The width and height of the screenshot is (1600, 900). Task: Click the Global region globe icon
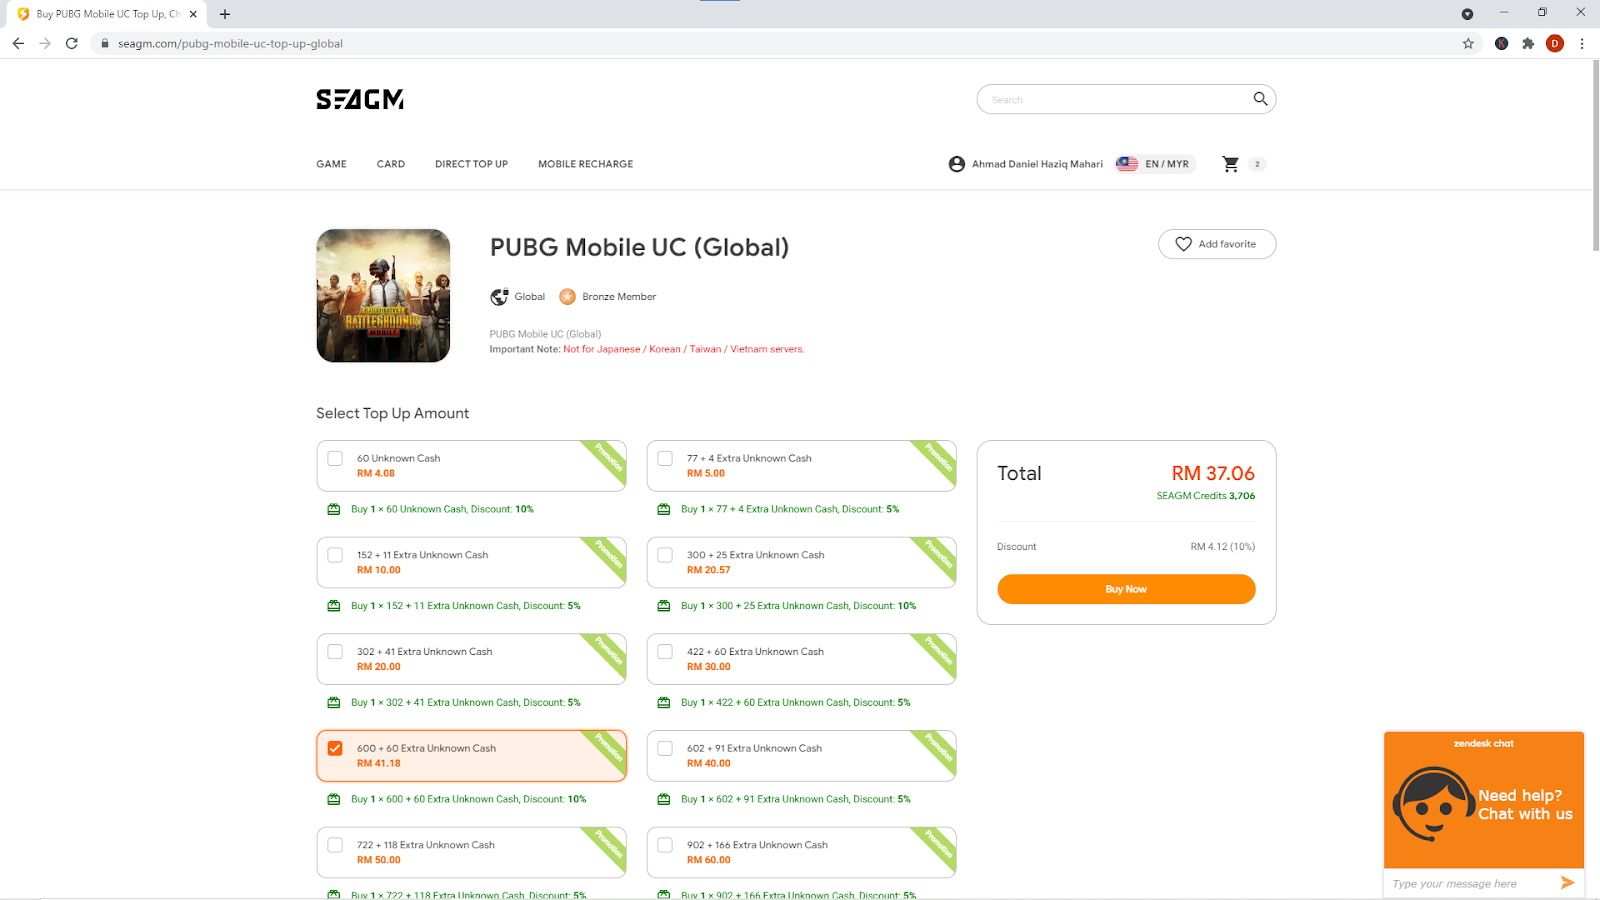(x=499, y=297)
